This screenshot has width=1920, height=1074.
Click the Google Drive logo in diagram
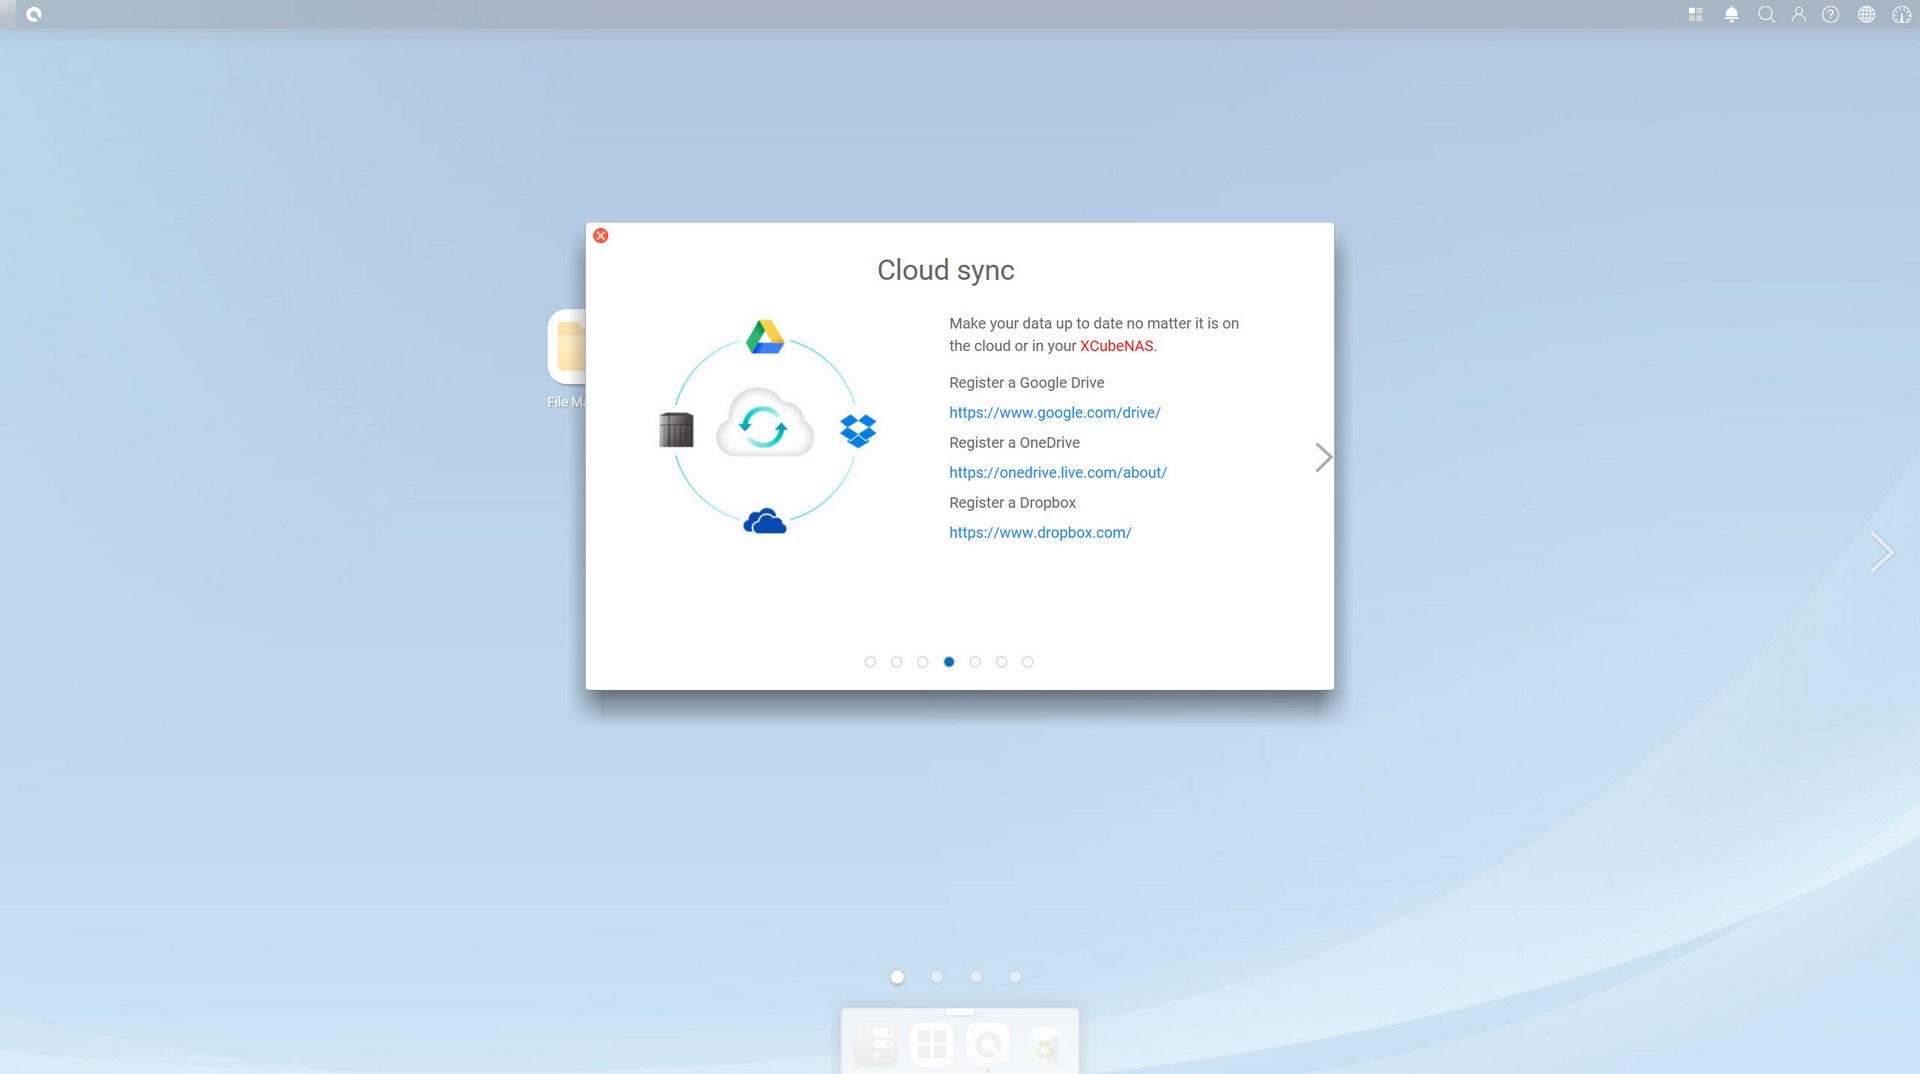click(x=765, y=337)
